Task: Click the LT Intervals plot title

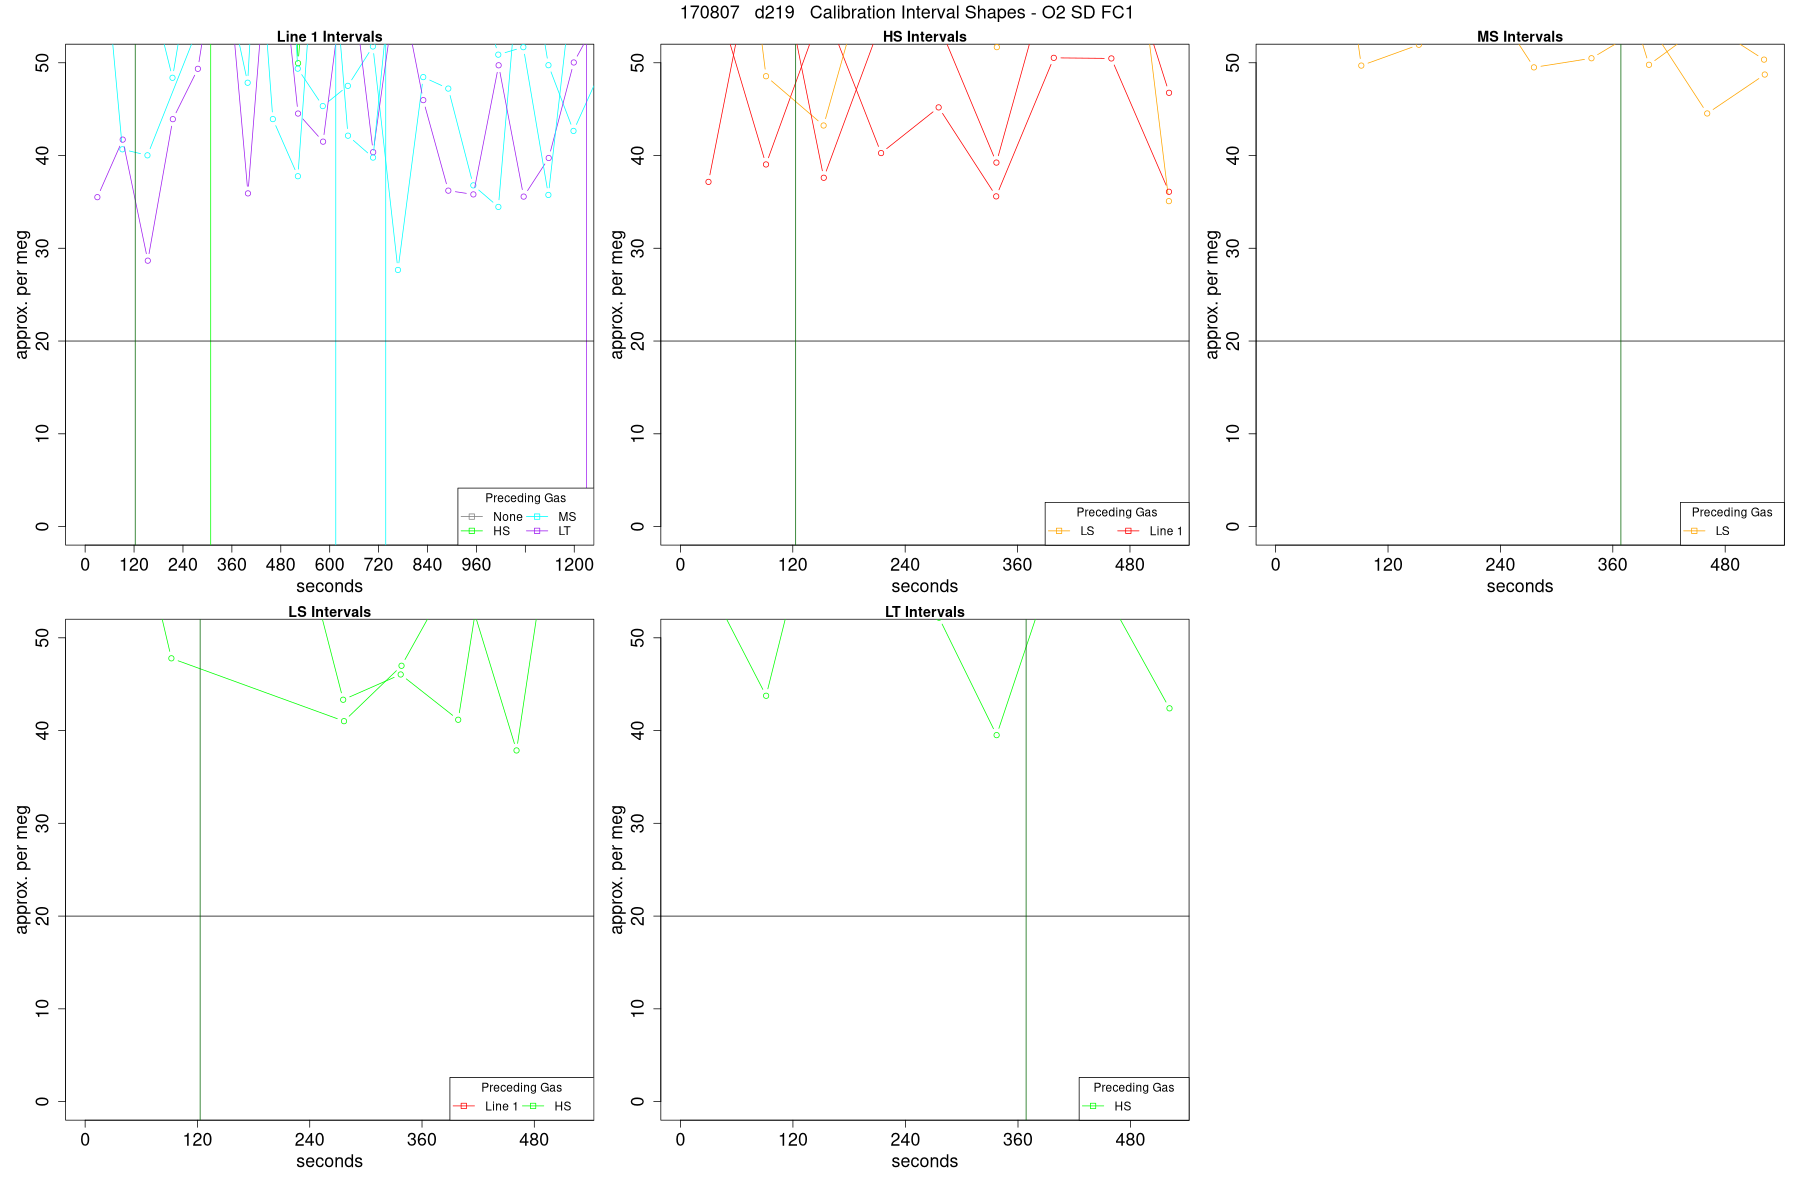Action: (x=925, y=612)
